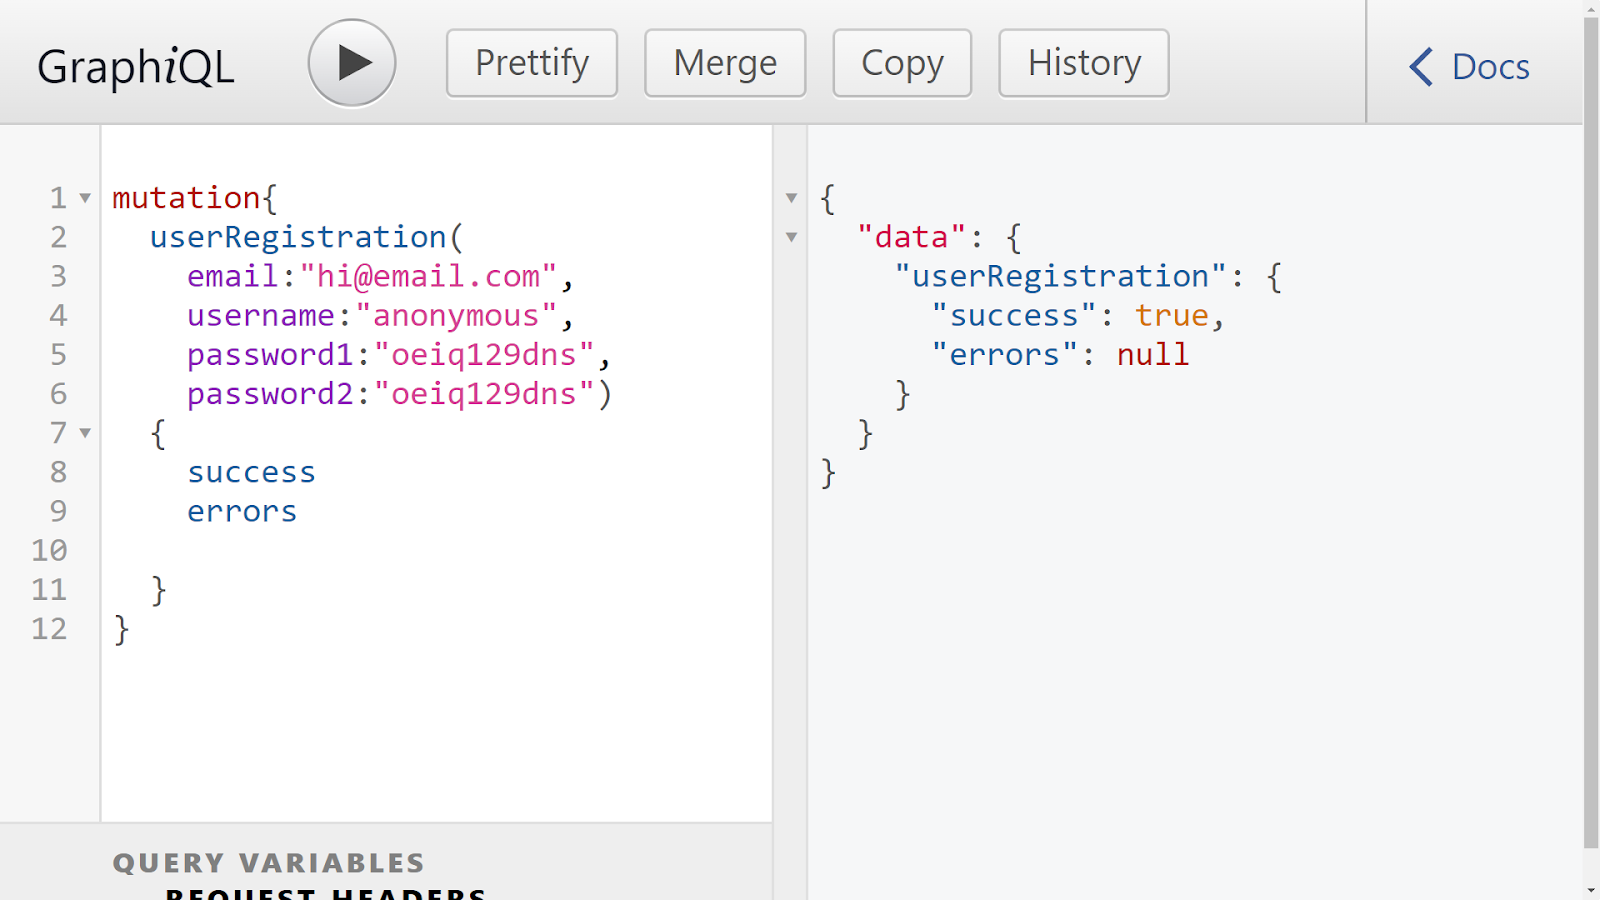Screen dimensions: 1600x900
Task: Click the collapse arrow beside the result's first brace
Action: click(791, 198)
